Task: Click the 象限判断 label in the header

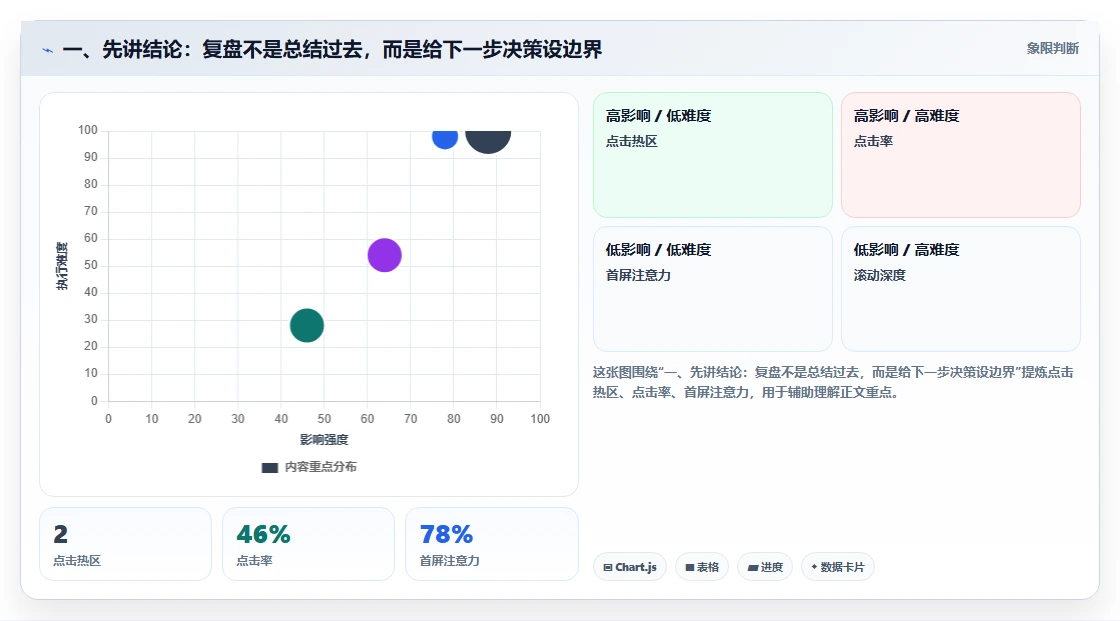Action: pos(1052,49)
